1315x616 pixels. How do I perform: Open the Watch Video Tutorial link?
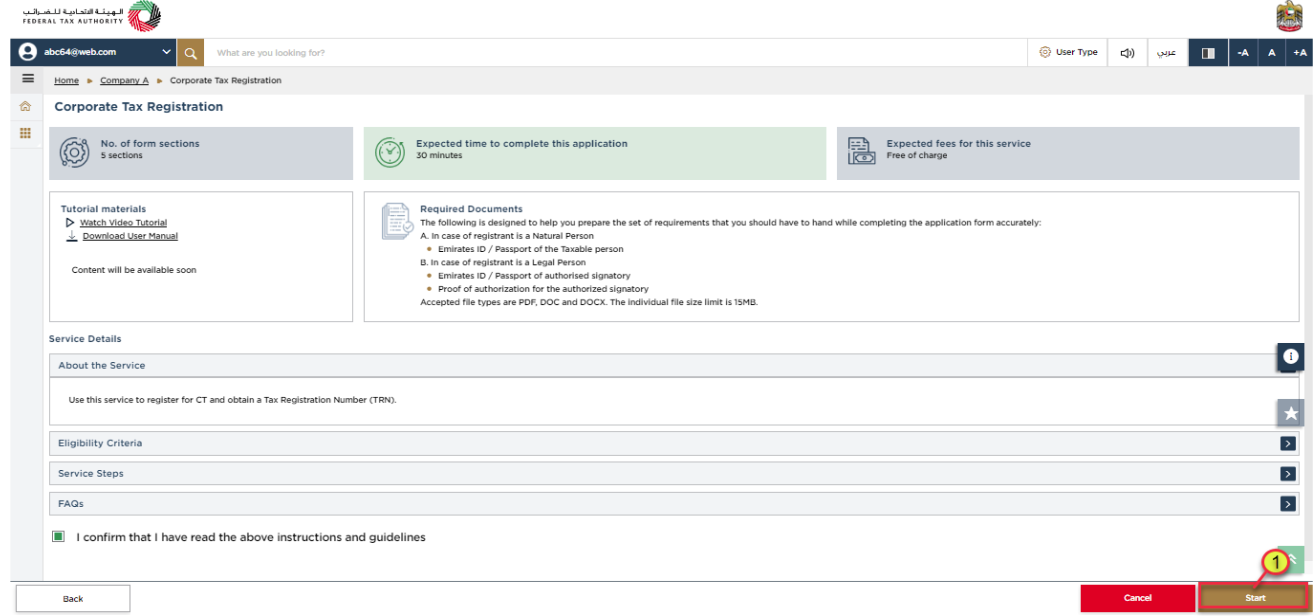point(123,223)
